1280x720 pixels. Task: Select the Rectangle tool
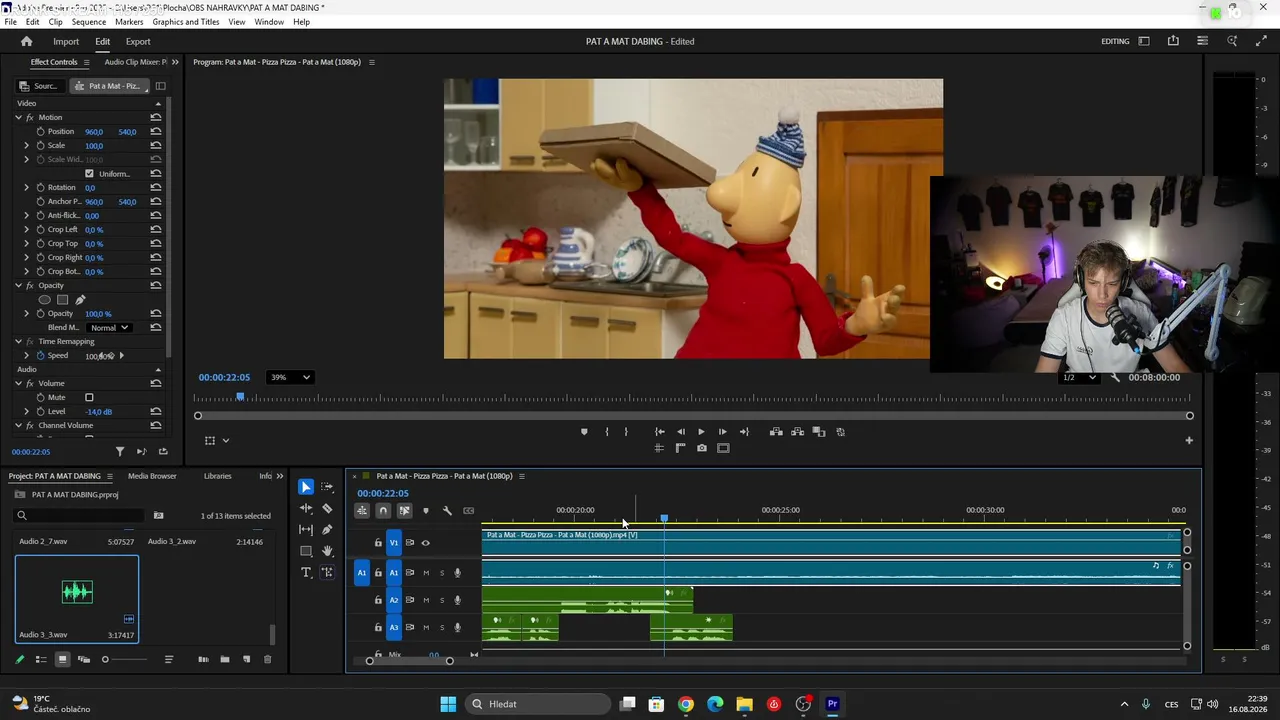point(306,551)
